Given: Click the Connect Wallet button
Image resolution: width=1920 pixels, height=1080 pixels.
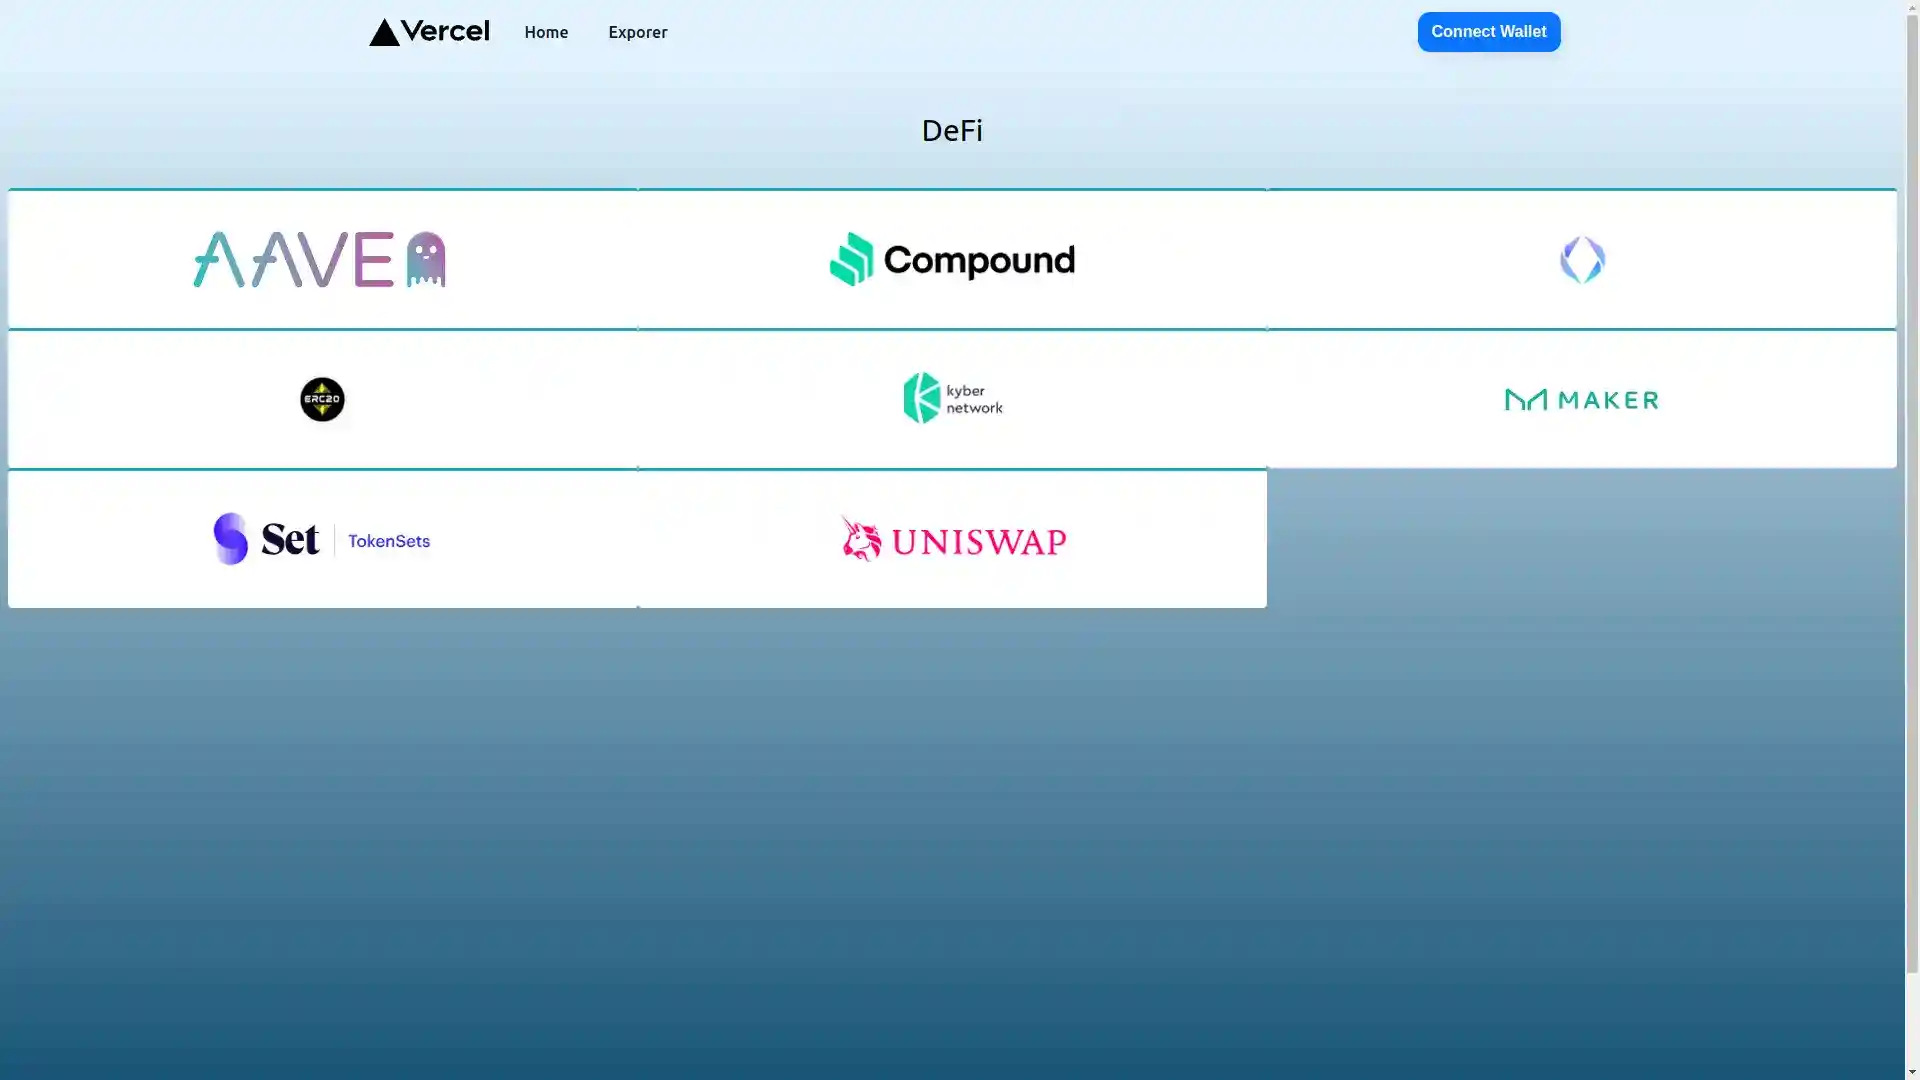Looking at the screenshot, I should [x=1487, y=32].
